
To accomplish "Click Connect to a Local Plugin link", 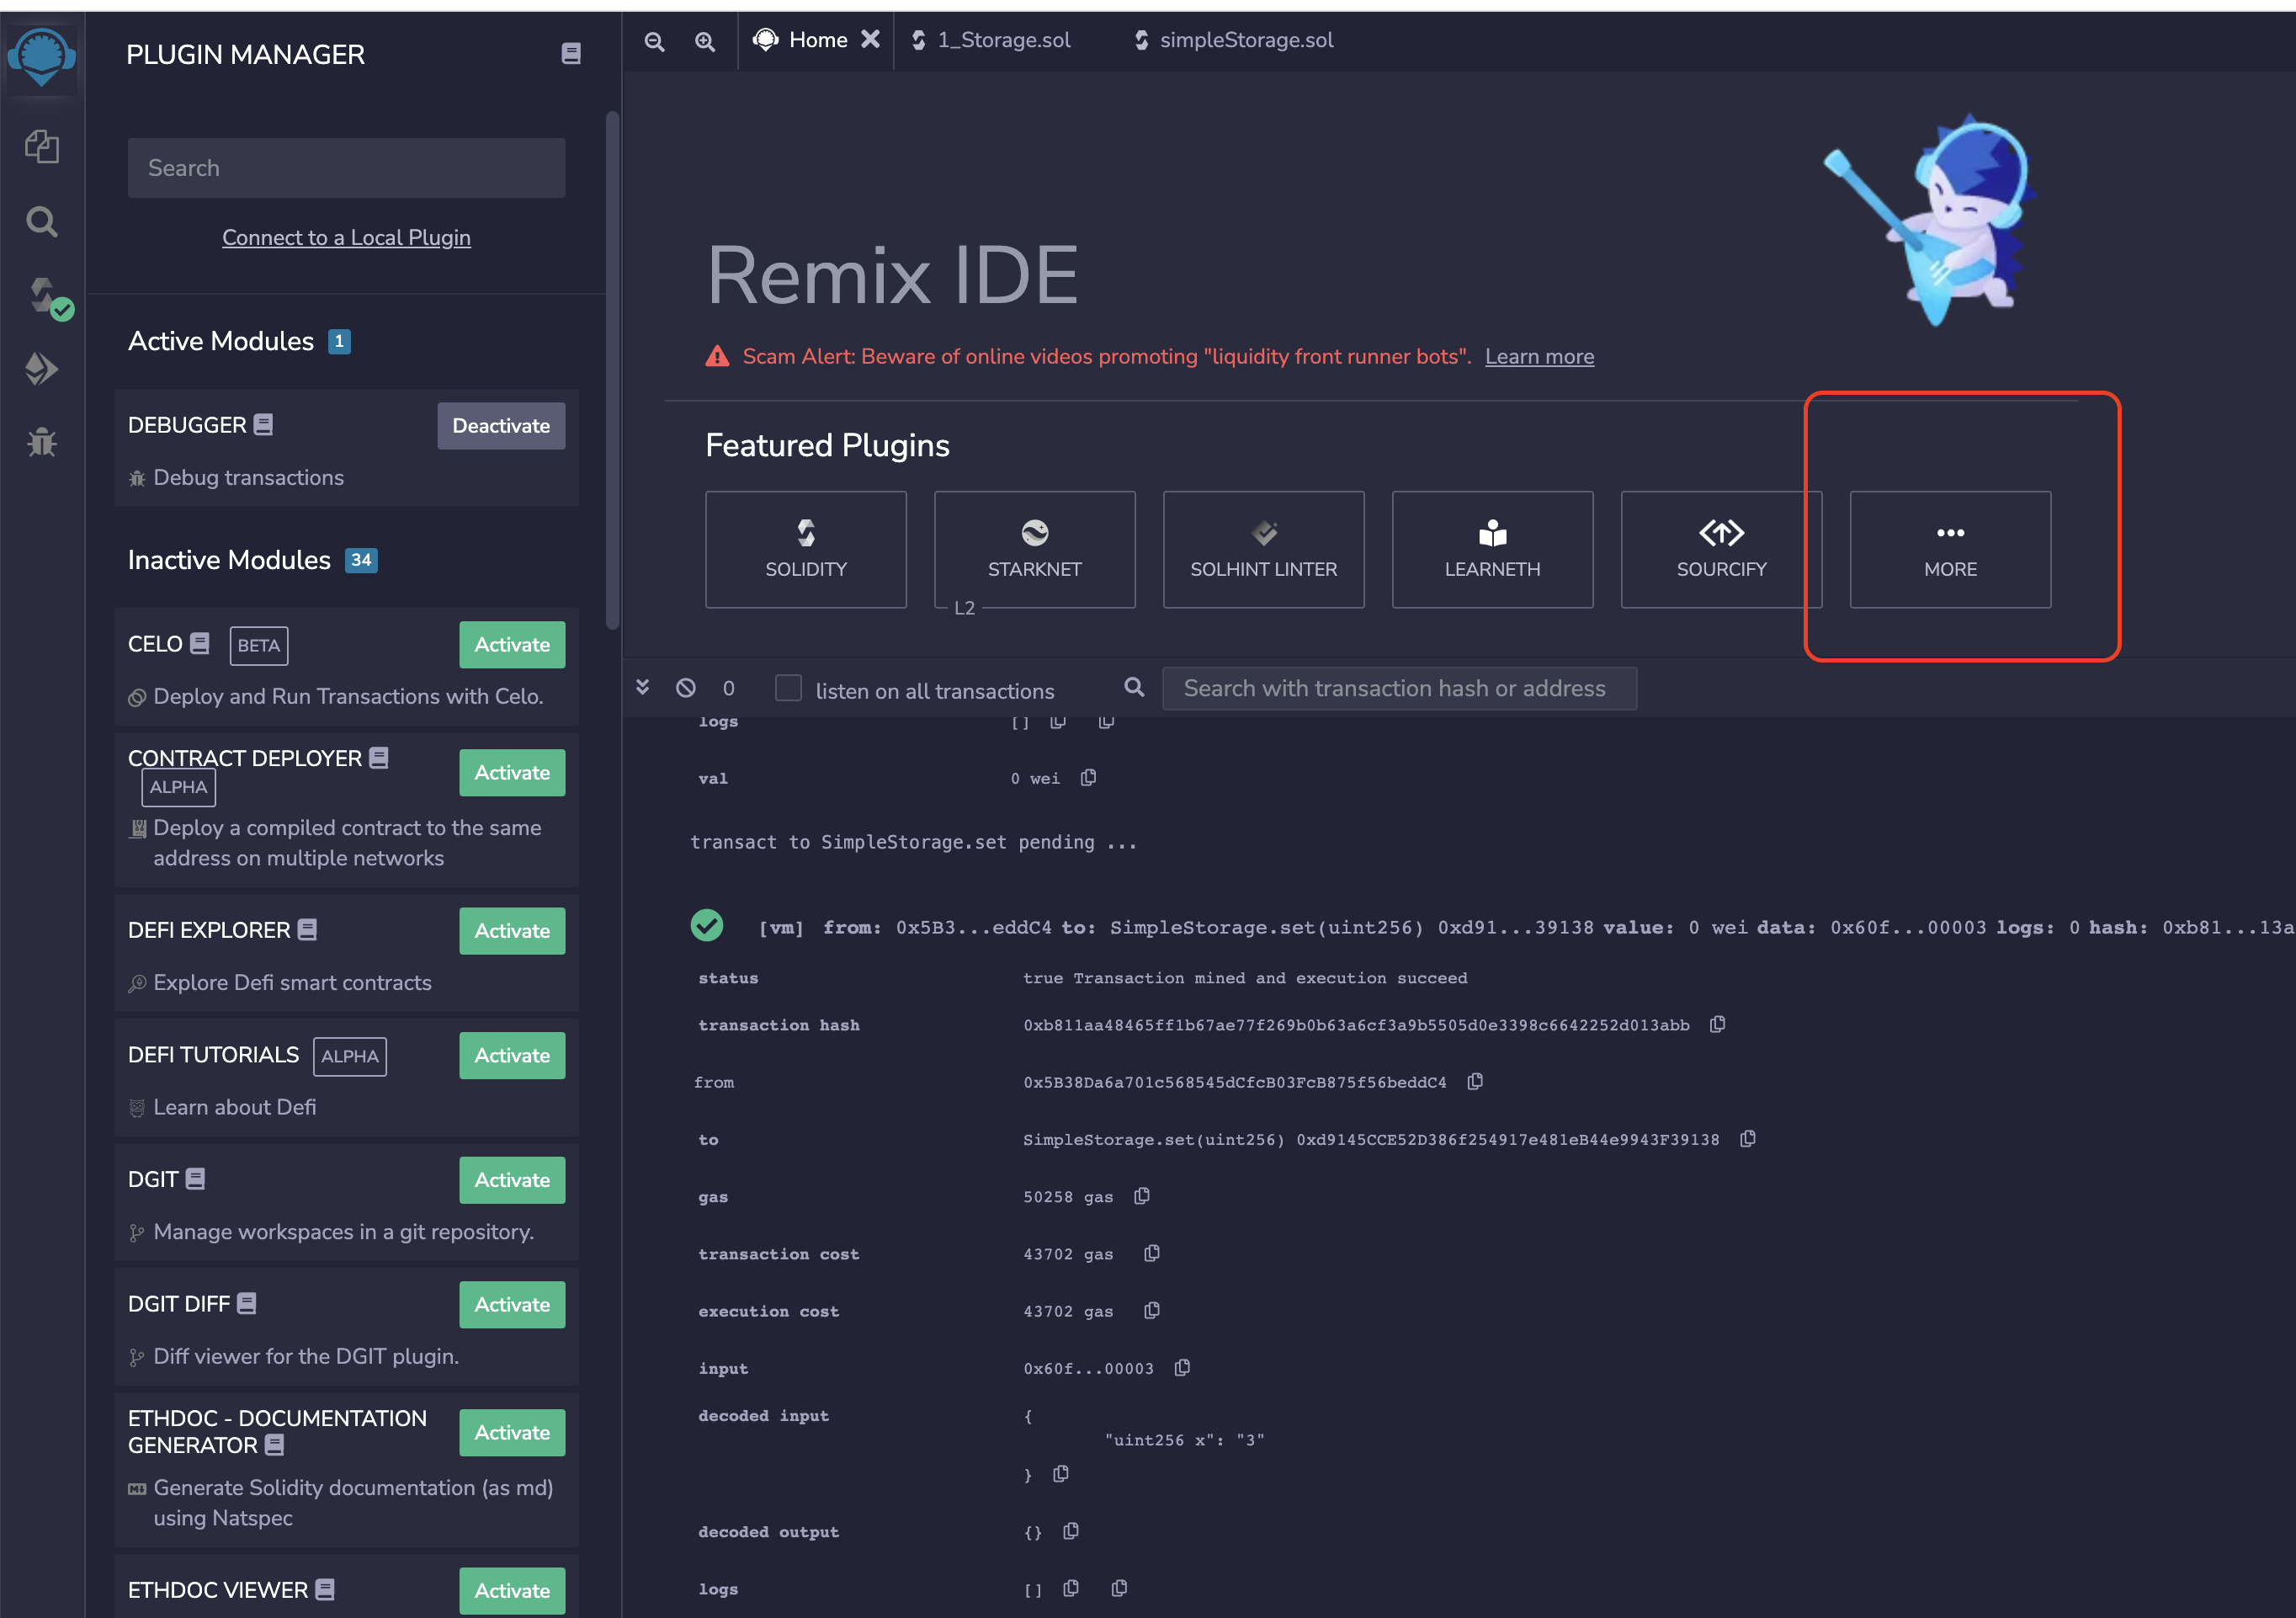I will click(346, 237).
